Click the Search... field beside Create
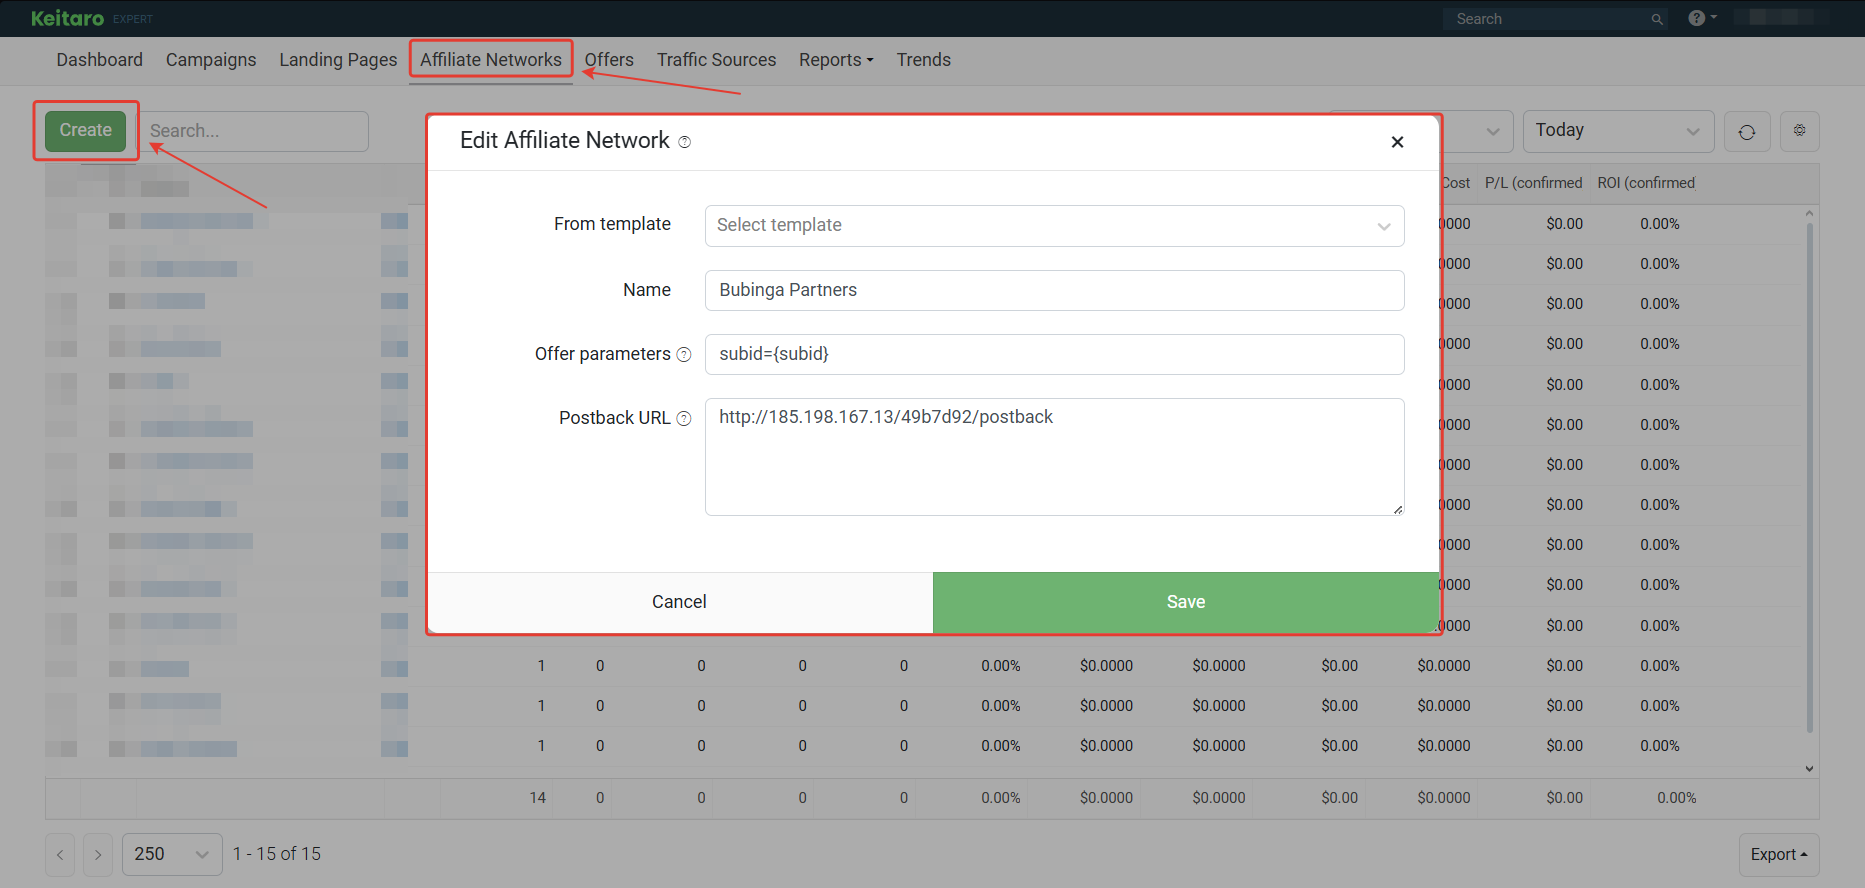Screen dimensions: 1865x888 click(x=253, y=131)
